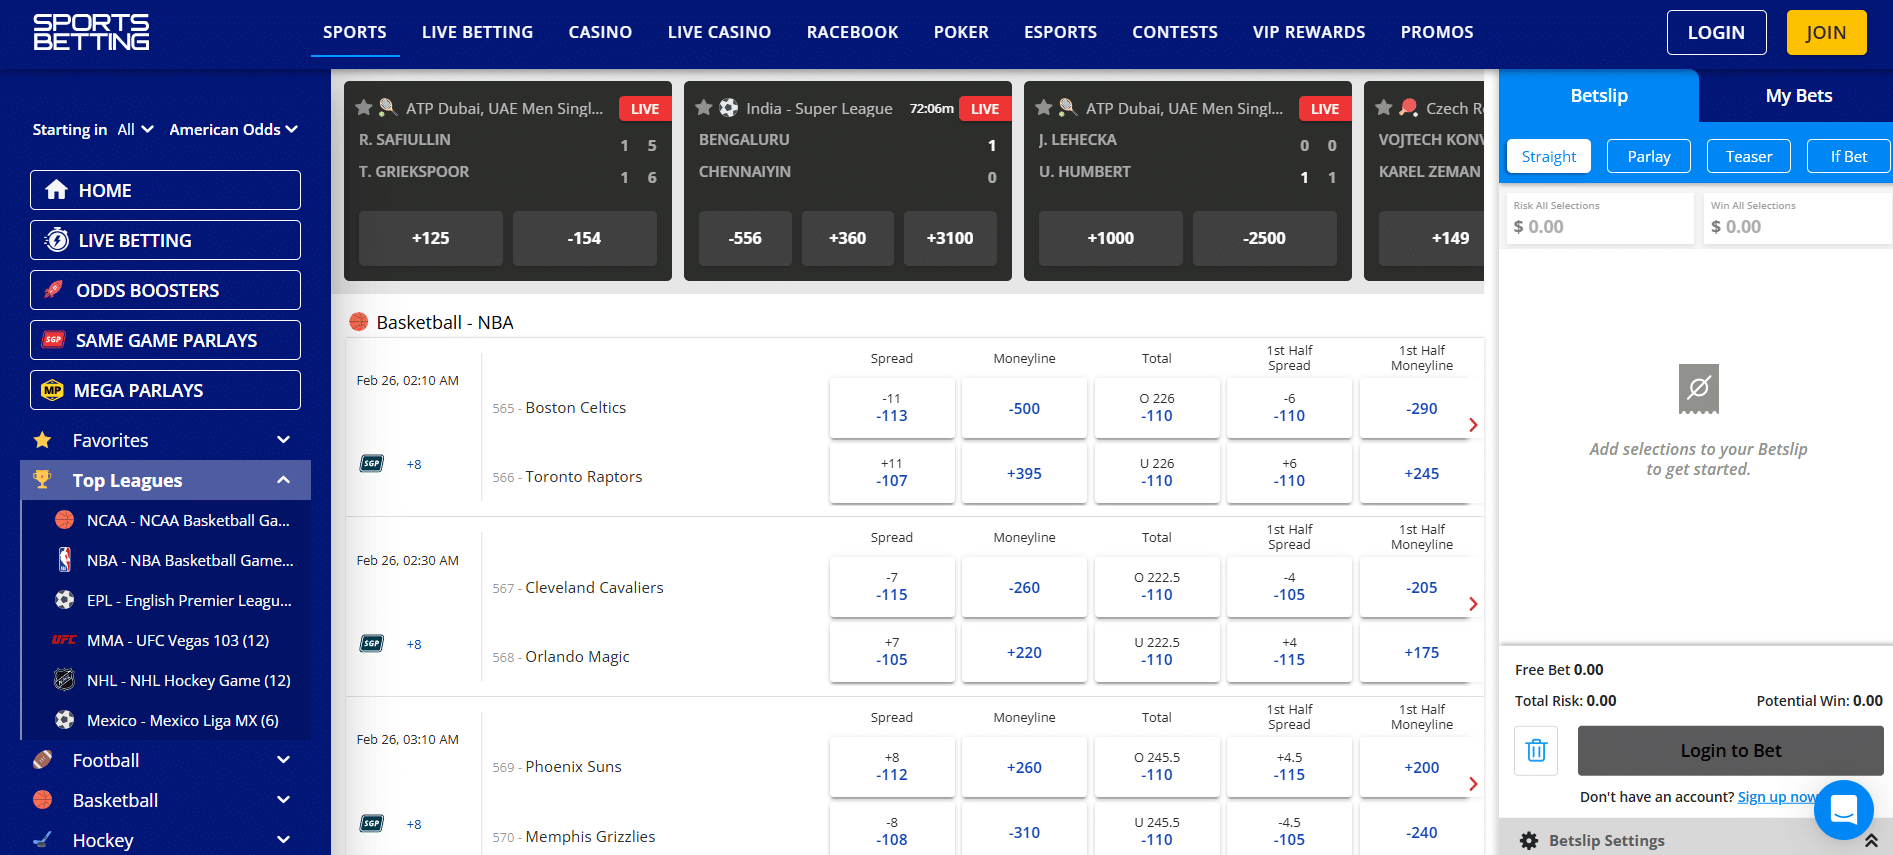
Task: Click the trash icon to clear betslip
Action: 1536,750
